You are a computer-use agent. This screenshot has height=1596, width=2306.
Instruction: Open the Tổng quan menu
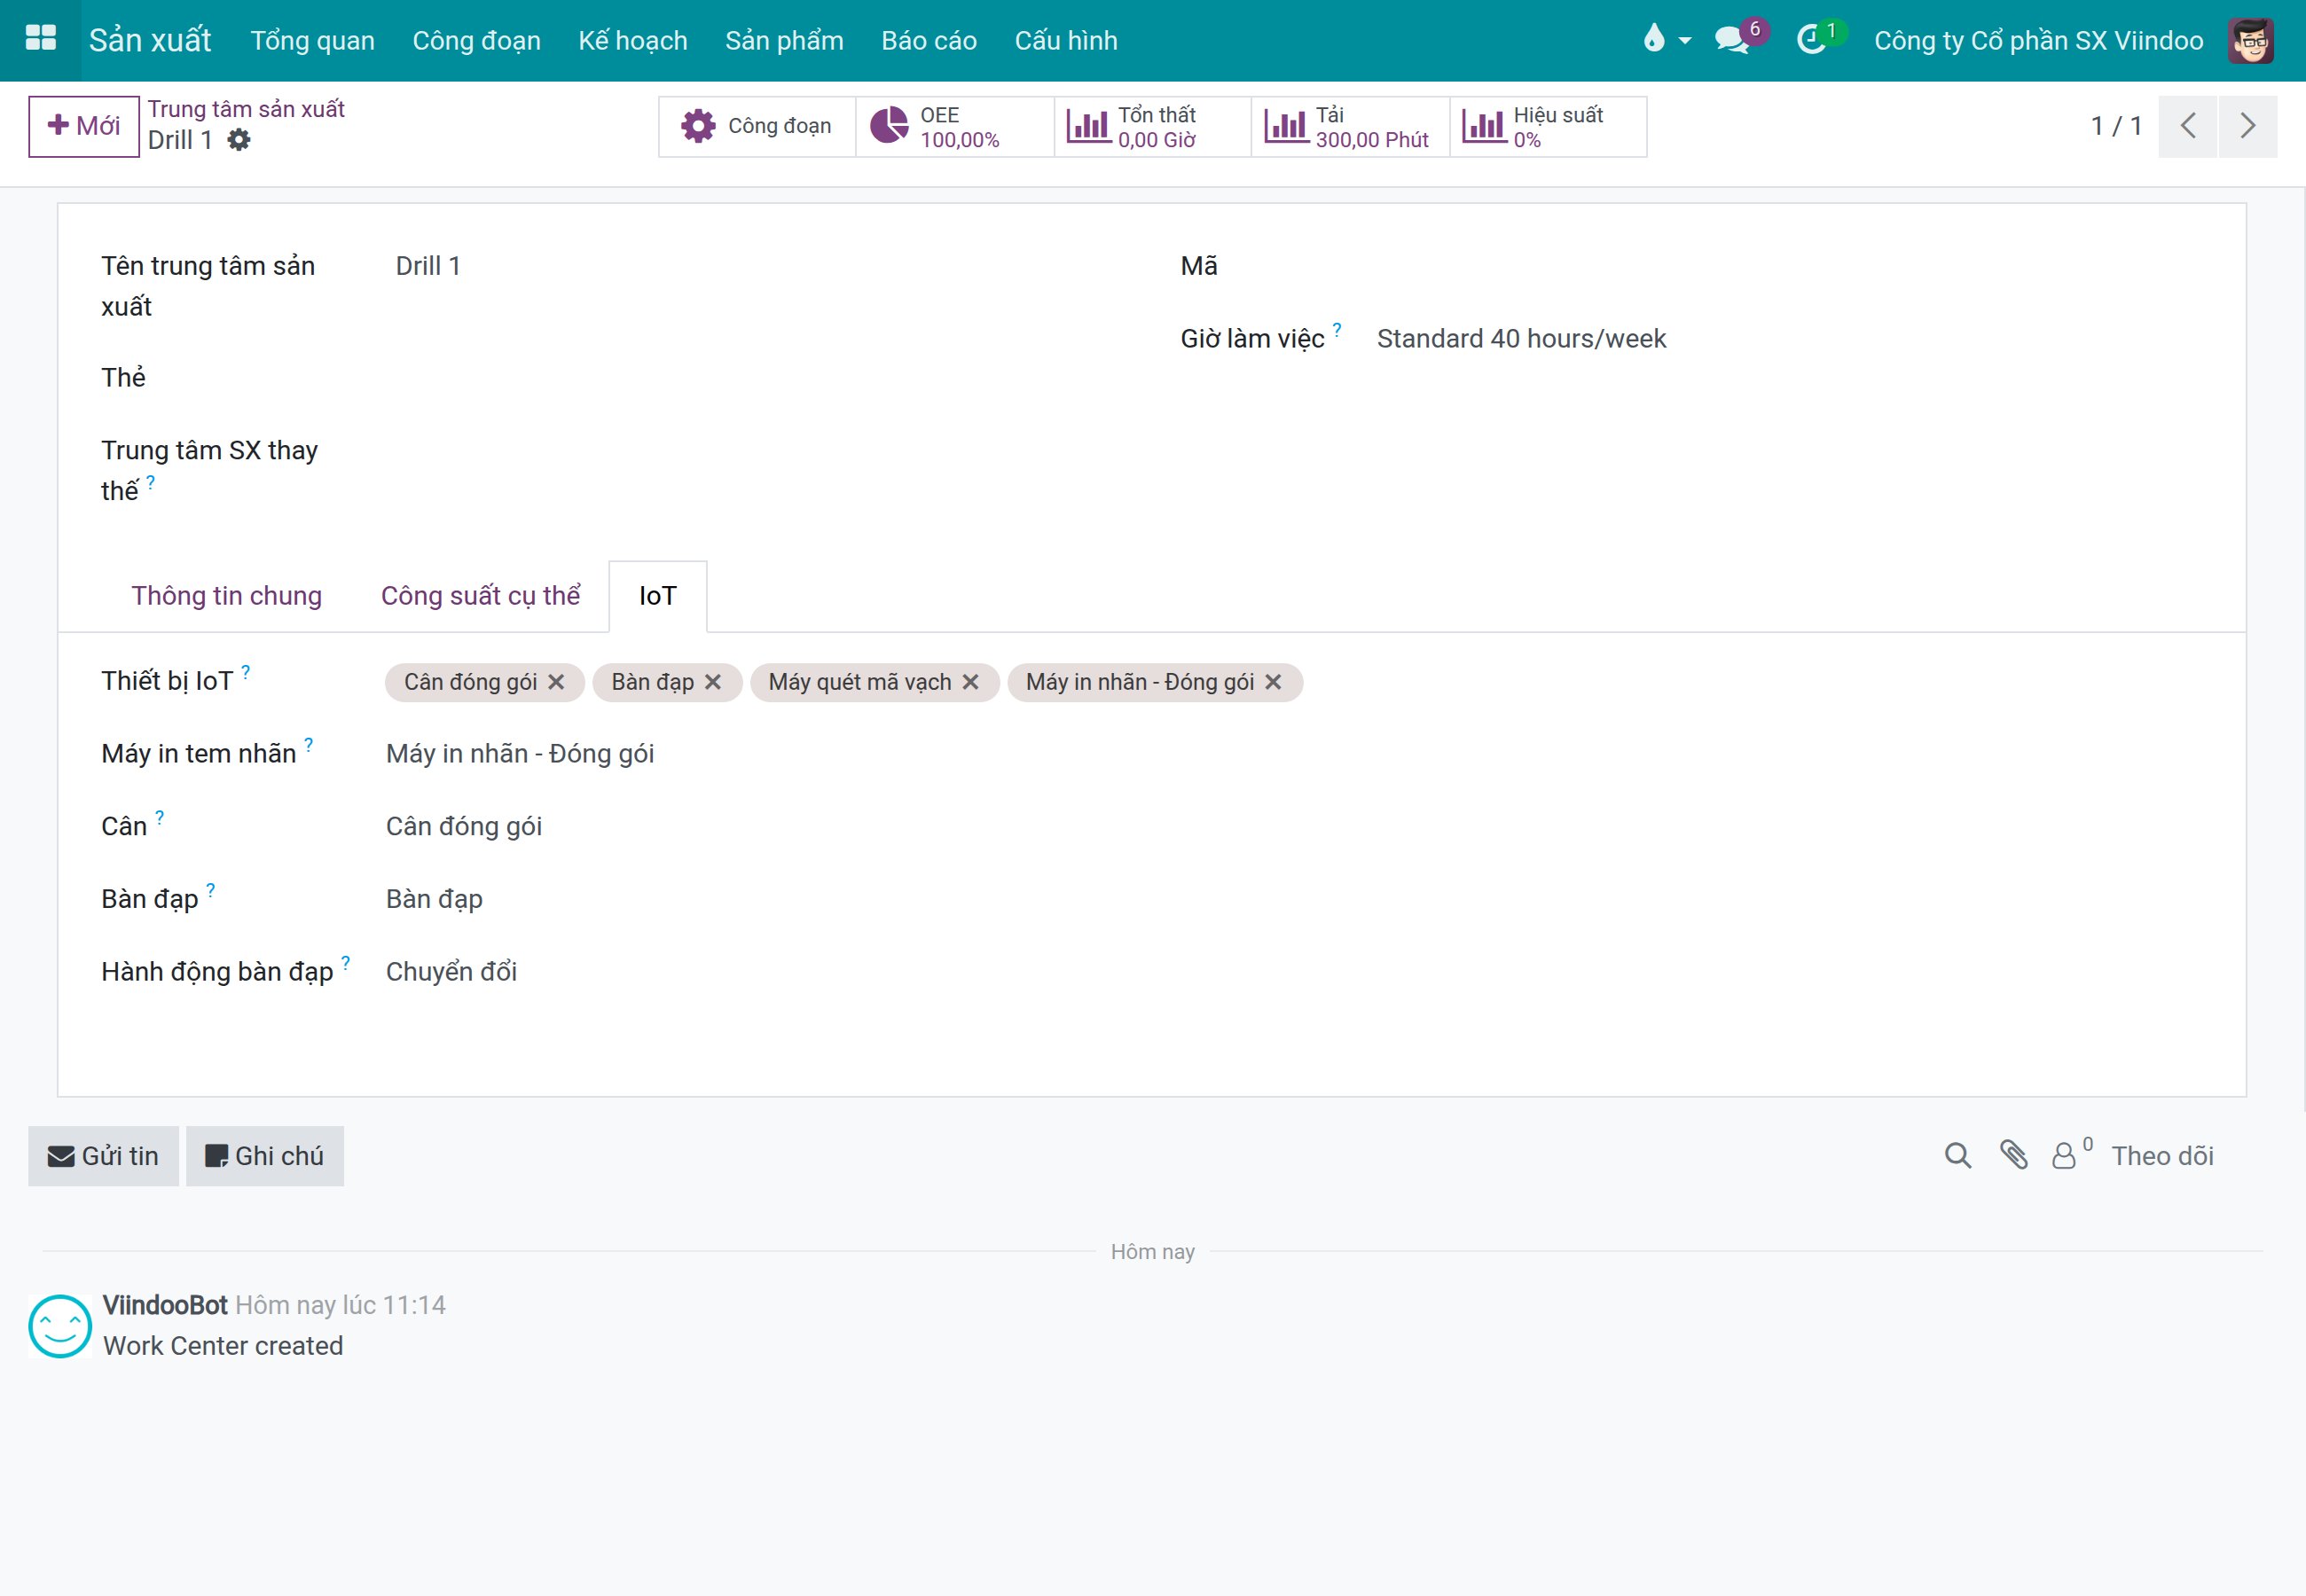pyautogui.click(x=313, y=40)
